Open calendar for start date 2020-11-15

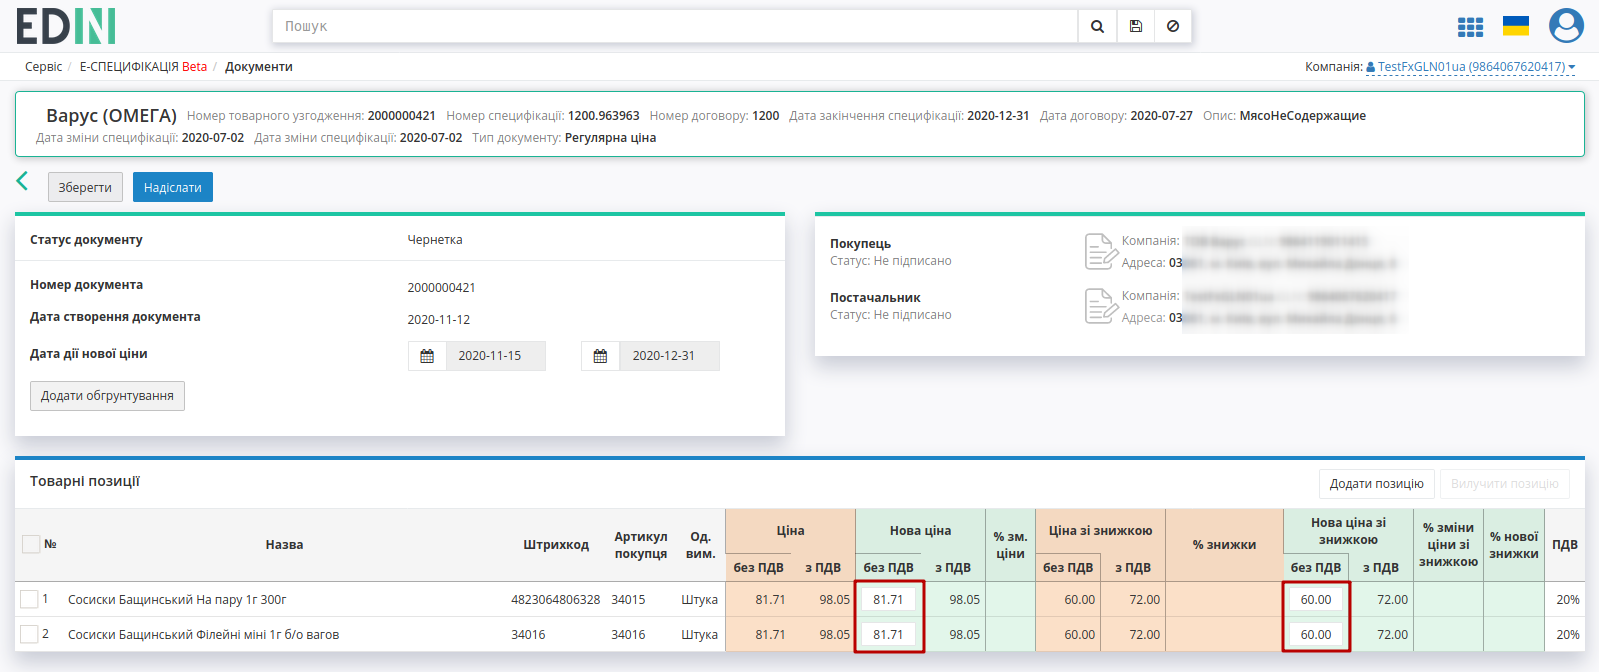pos(427,356)
